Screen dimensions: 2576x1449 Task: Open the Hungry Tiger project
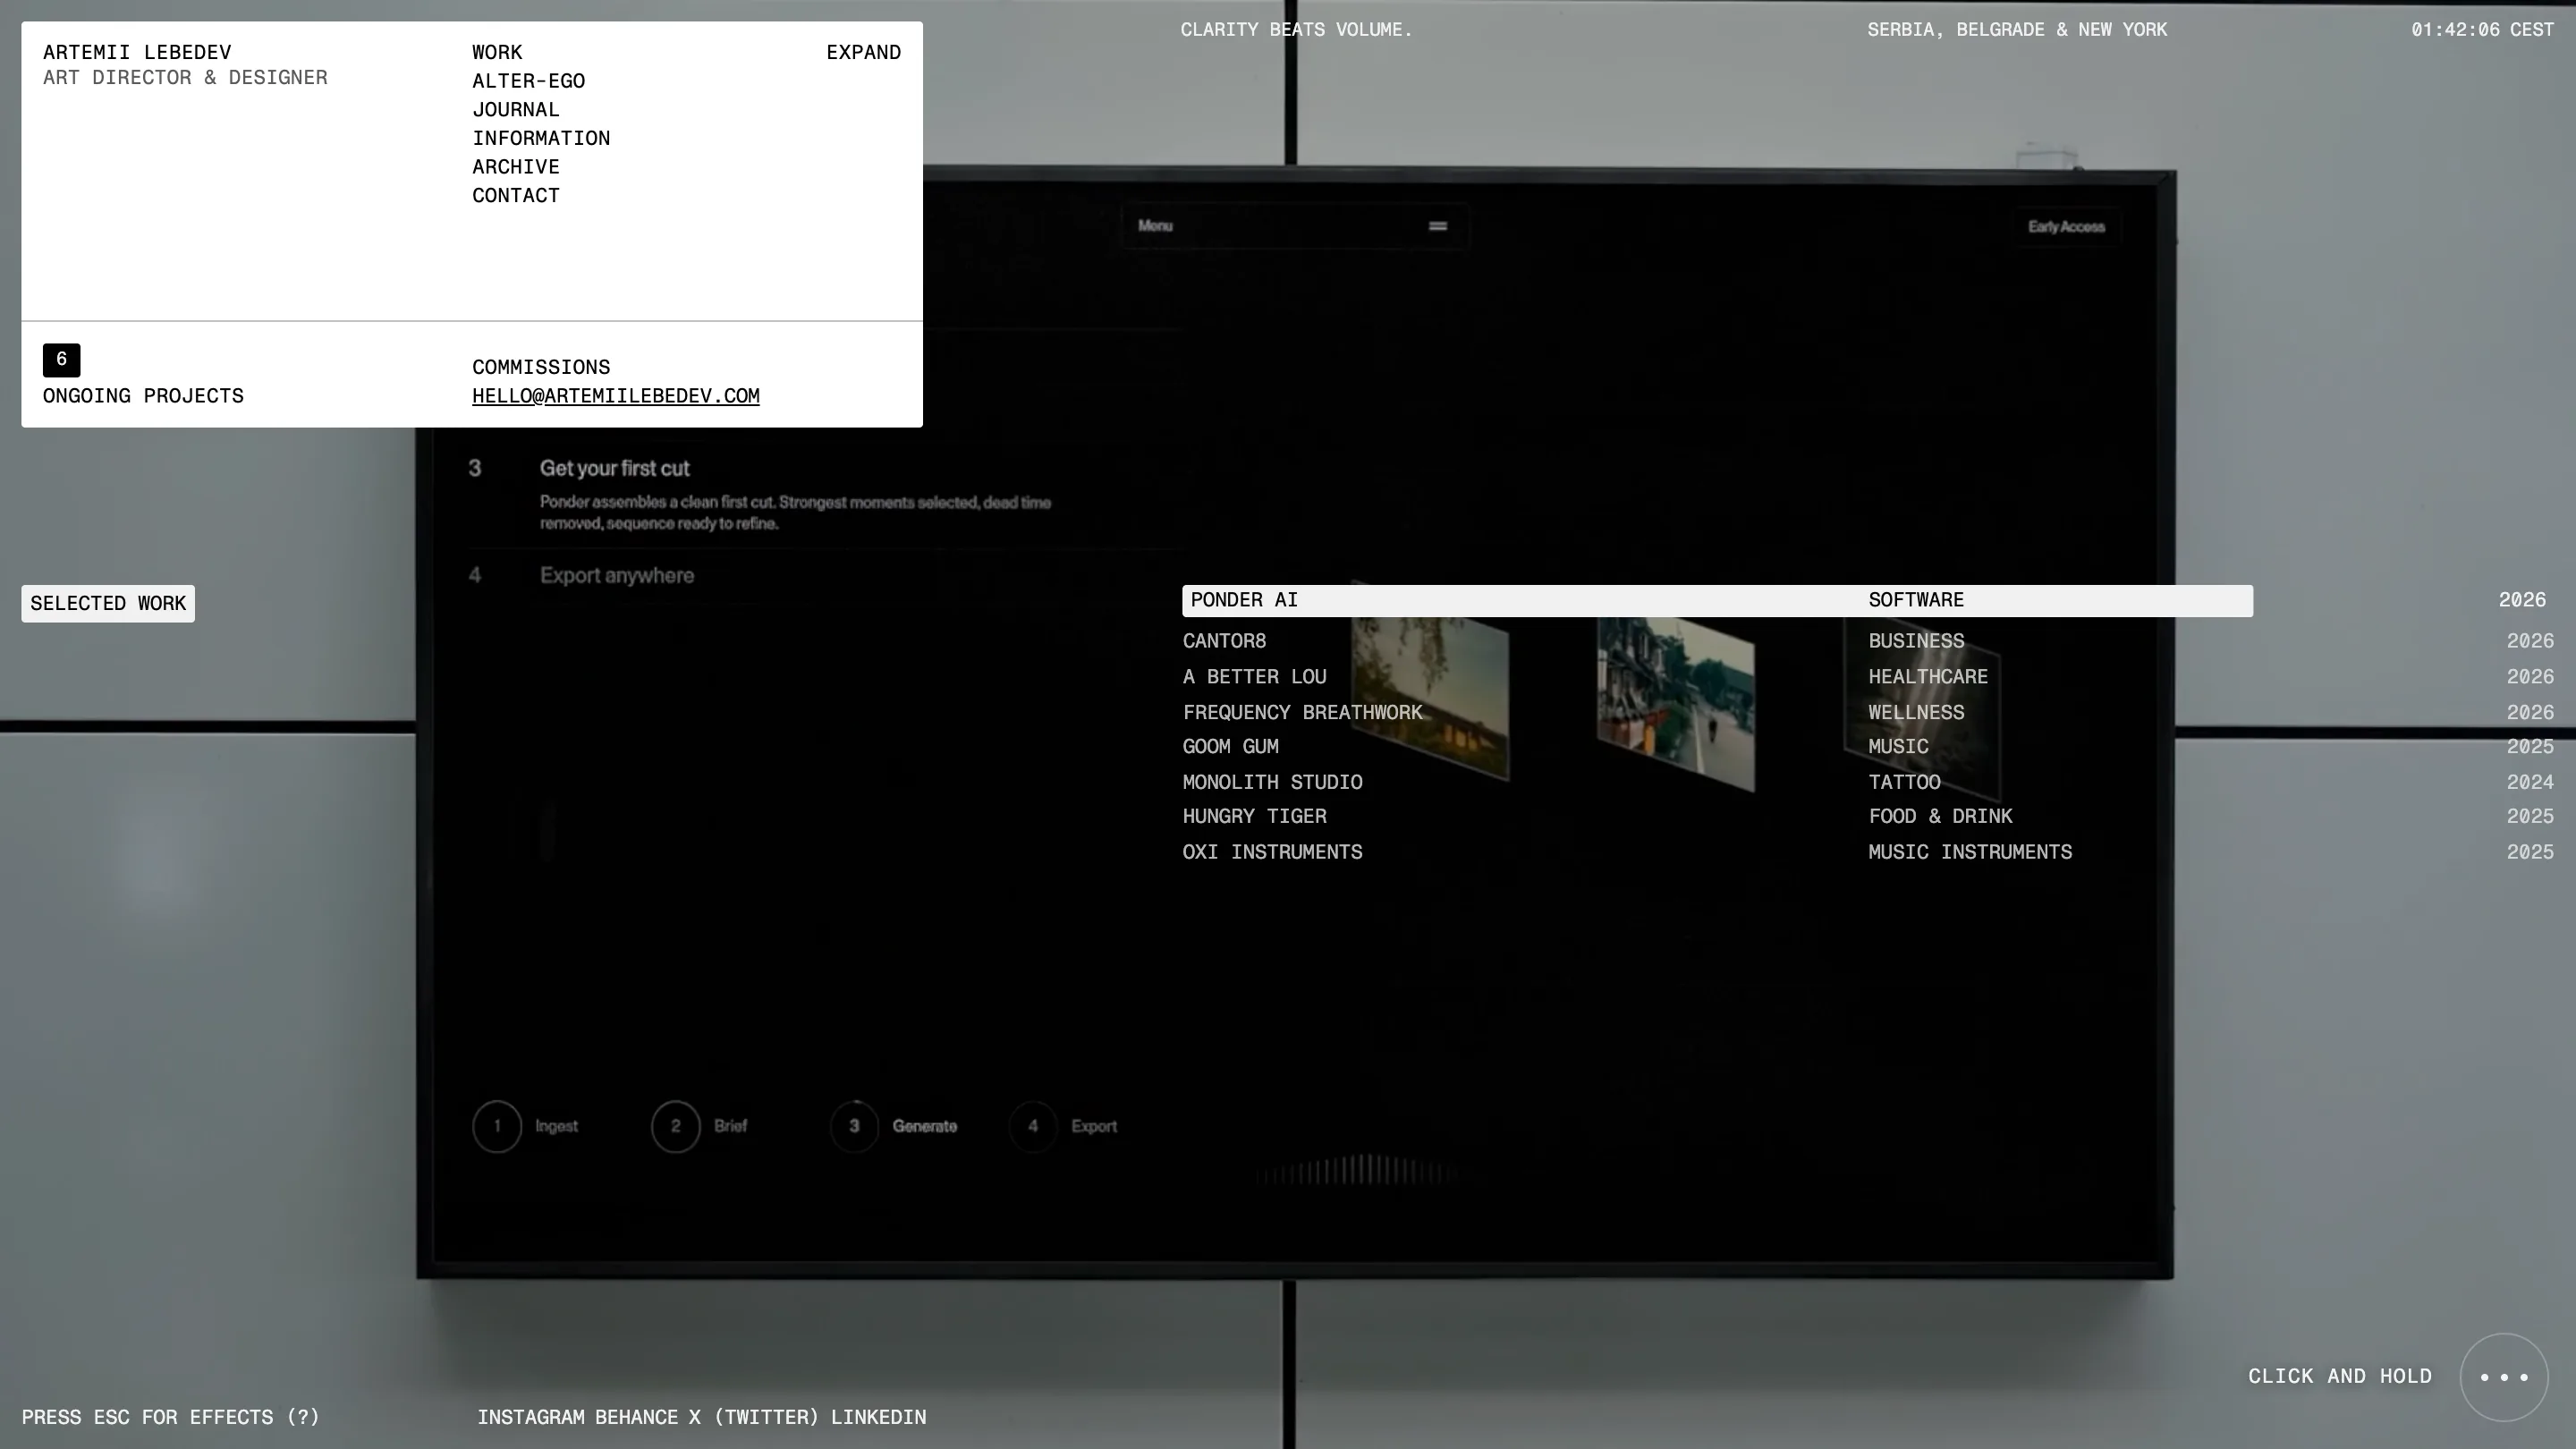click(x=1254, y=817)
